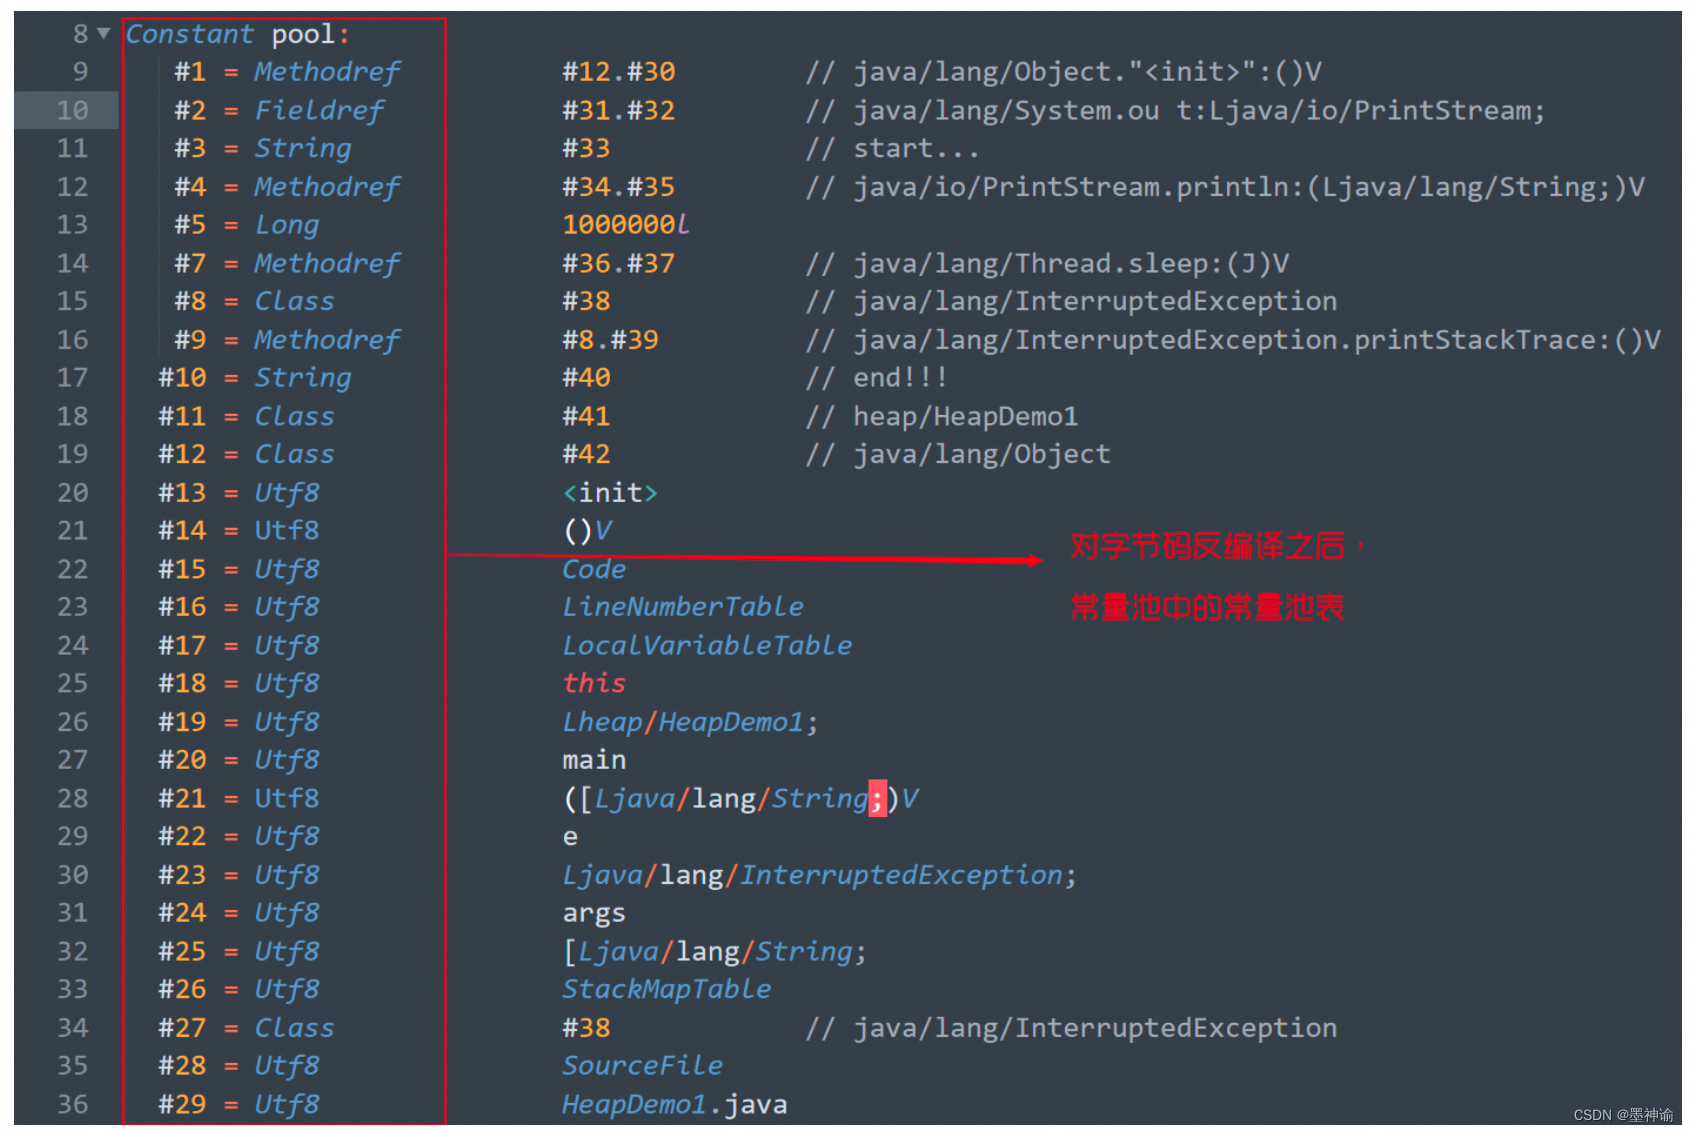Screen dimensions: 1690x1132
Task: Collapse the fold arrow at line 8
Action: click(x=103, y=33)
